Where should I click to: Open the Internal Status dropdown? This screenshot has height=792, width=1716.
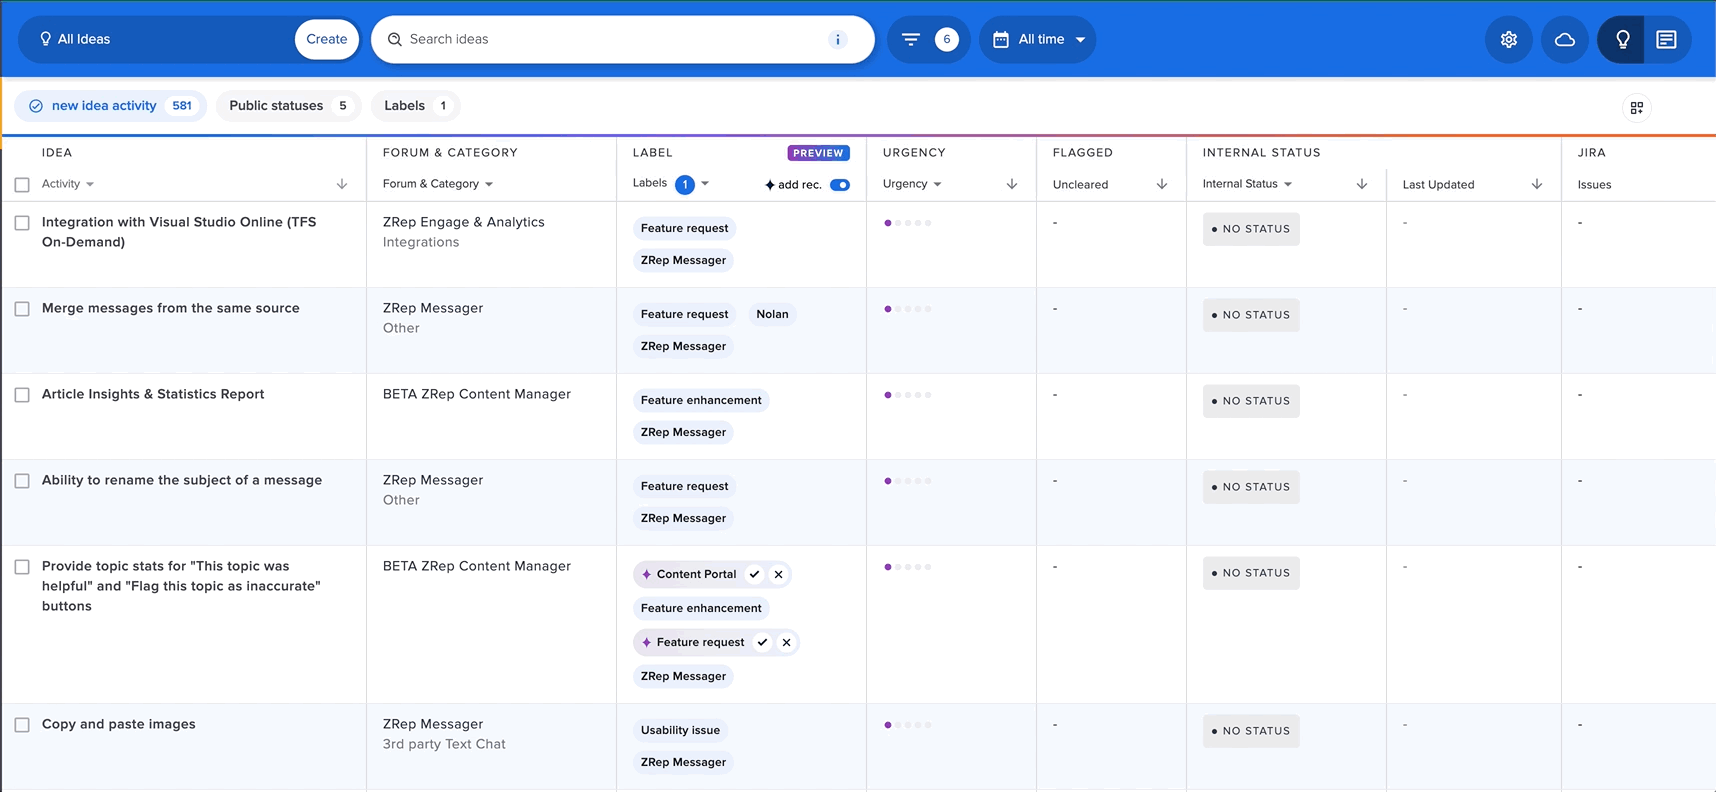coord(1247,184)
